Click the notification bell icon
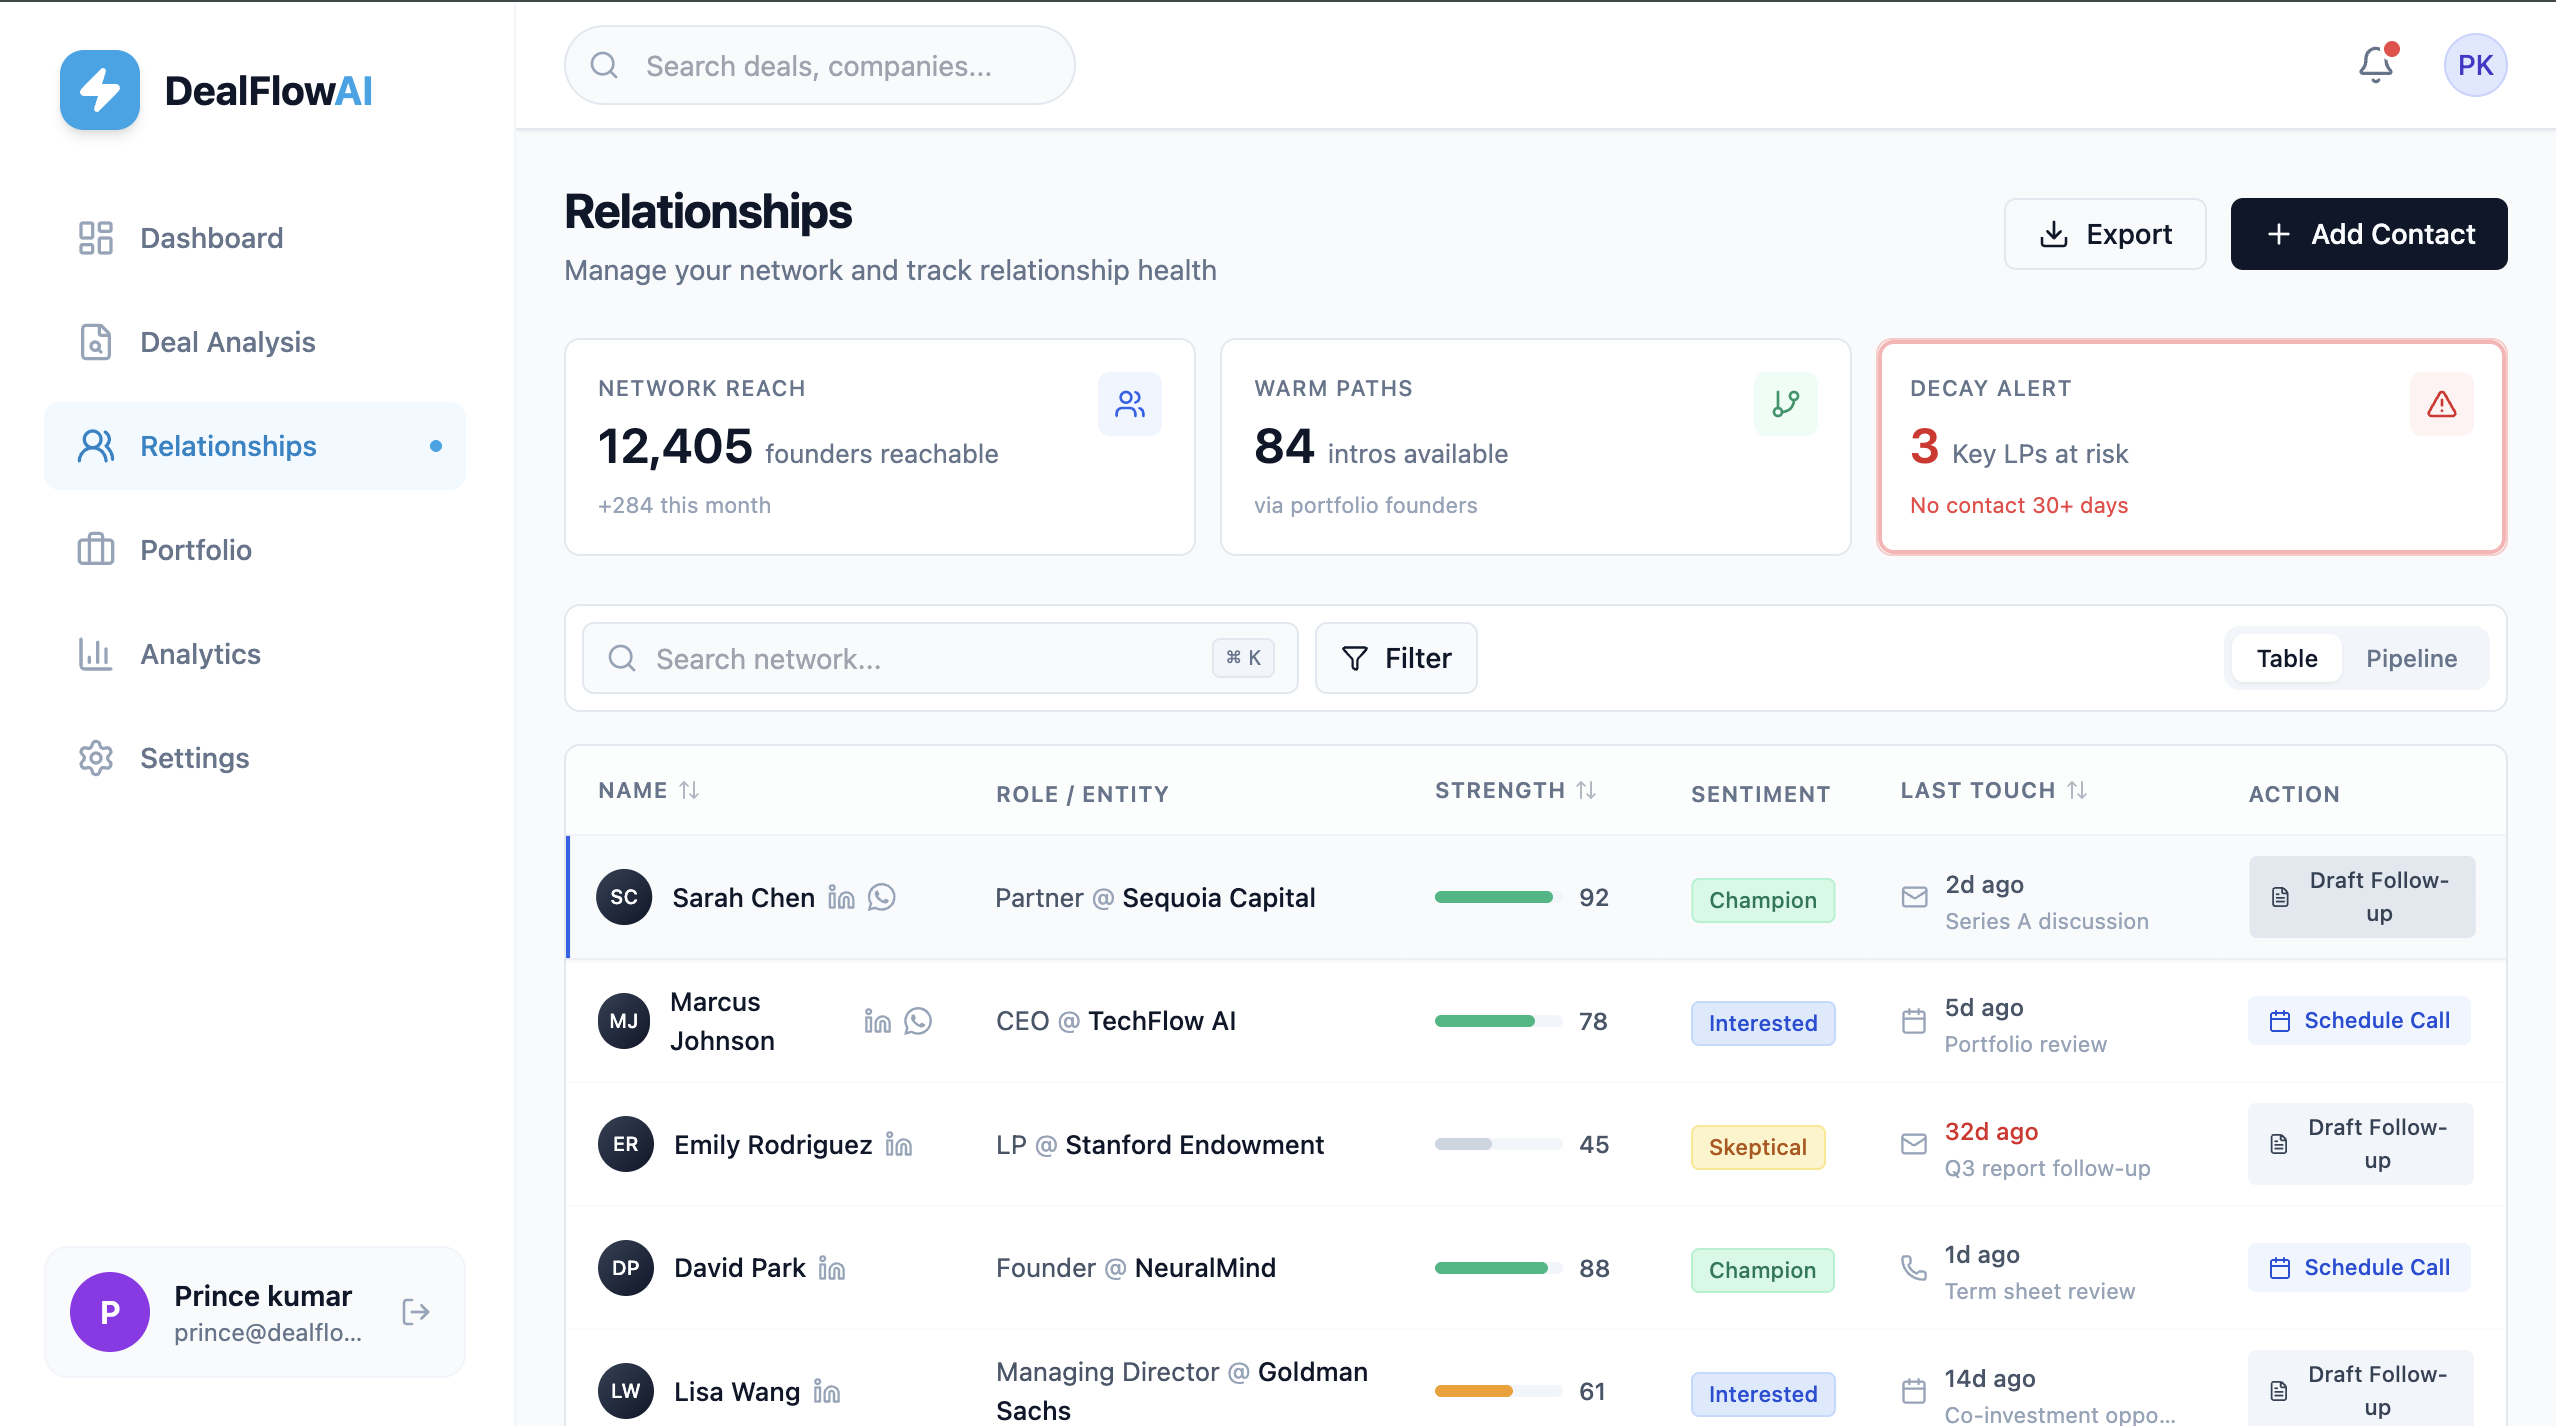Image resolution: width=2556 pixels, height=1426 pixels. tap(2375, 65)
